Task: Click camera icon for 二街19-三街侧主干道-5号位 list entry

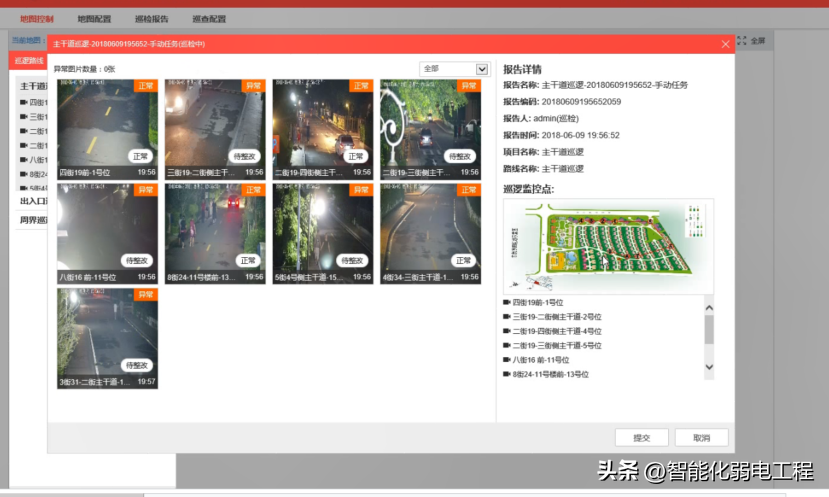Action: [507, 345]
